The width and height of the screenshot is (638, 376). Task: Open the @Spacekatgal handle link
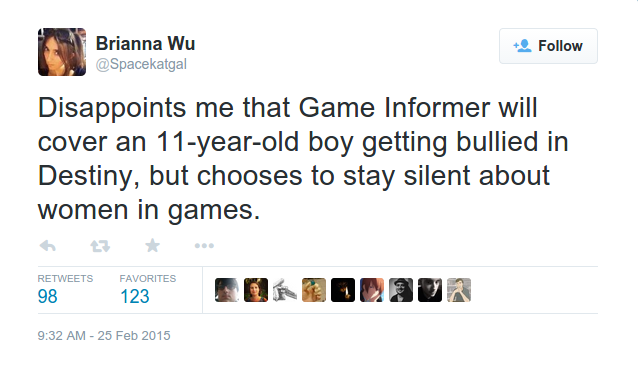141,64
